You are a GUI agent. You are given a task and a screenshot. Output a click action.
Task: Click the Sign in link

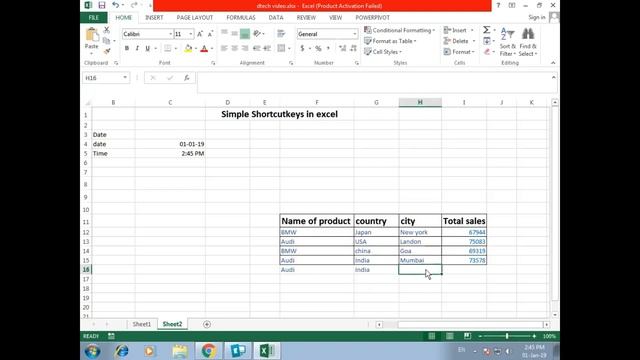[536, 17]
